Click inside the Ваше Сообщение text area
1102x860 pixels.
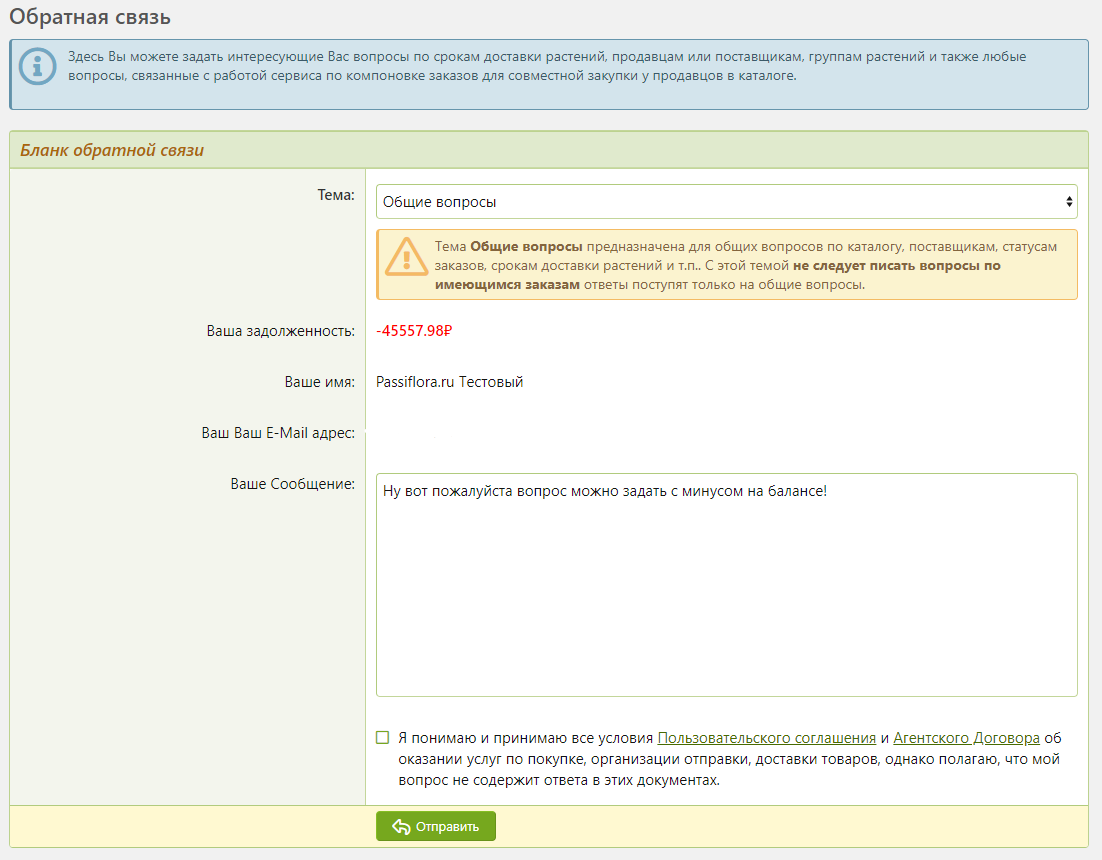[726, 585]
